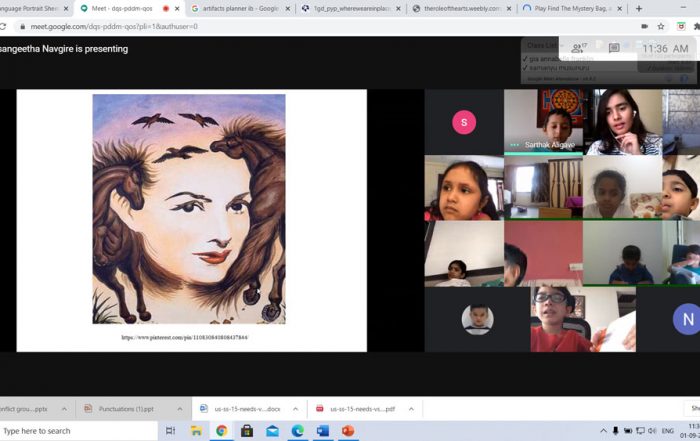The image size is (700, 441).
Task: Click the Pinterest link under the painting
Action: [184, 337]
